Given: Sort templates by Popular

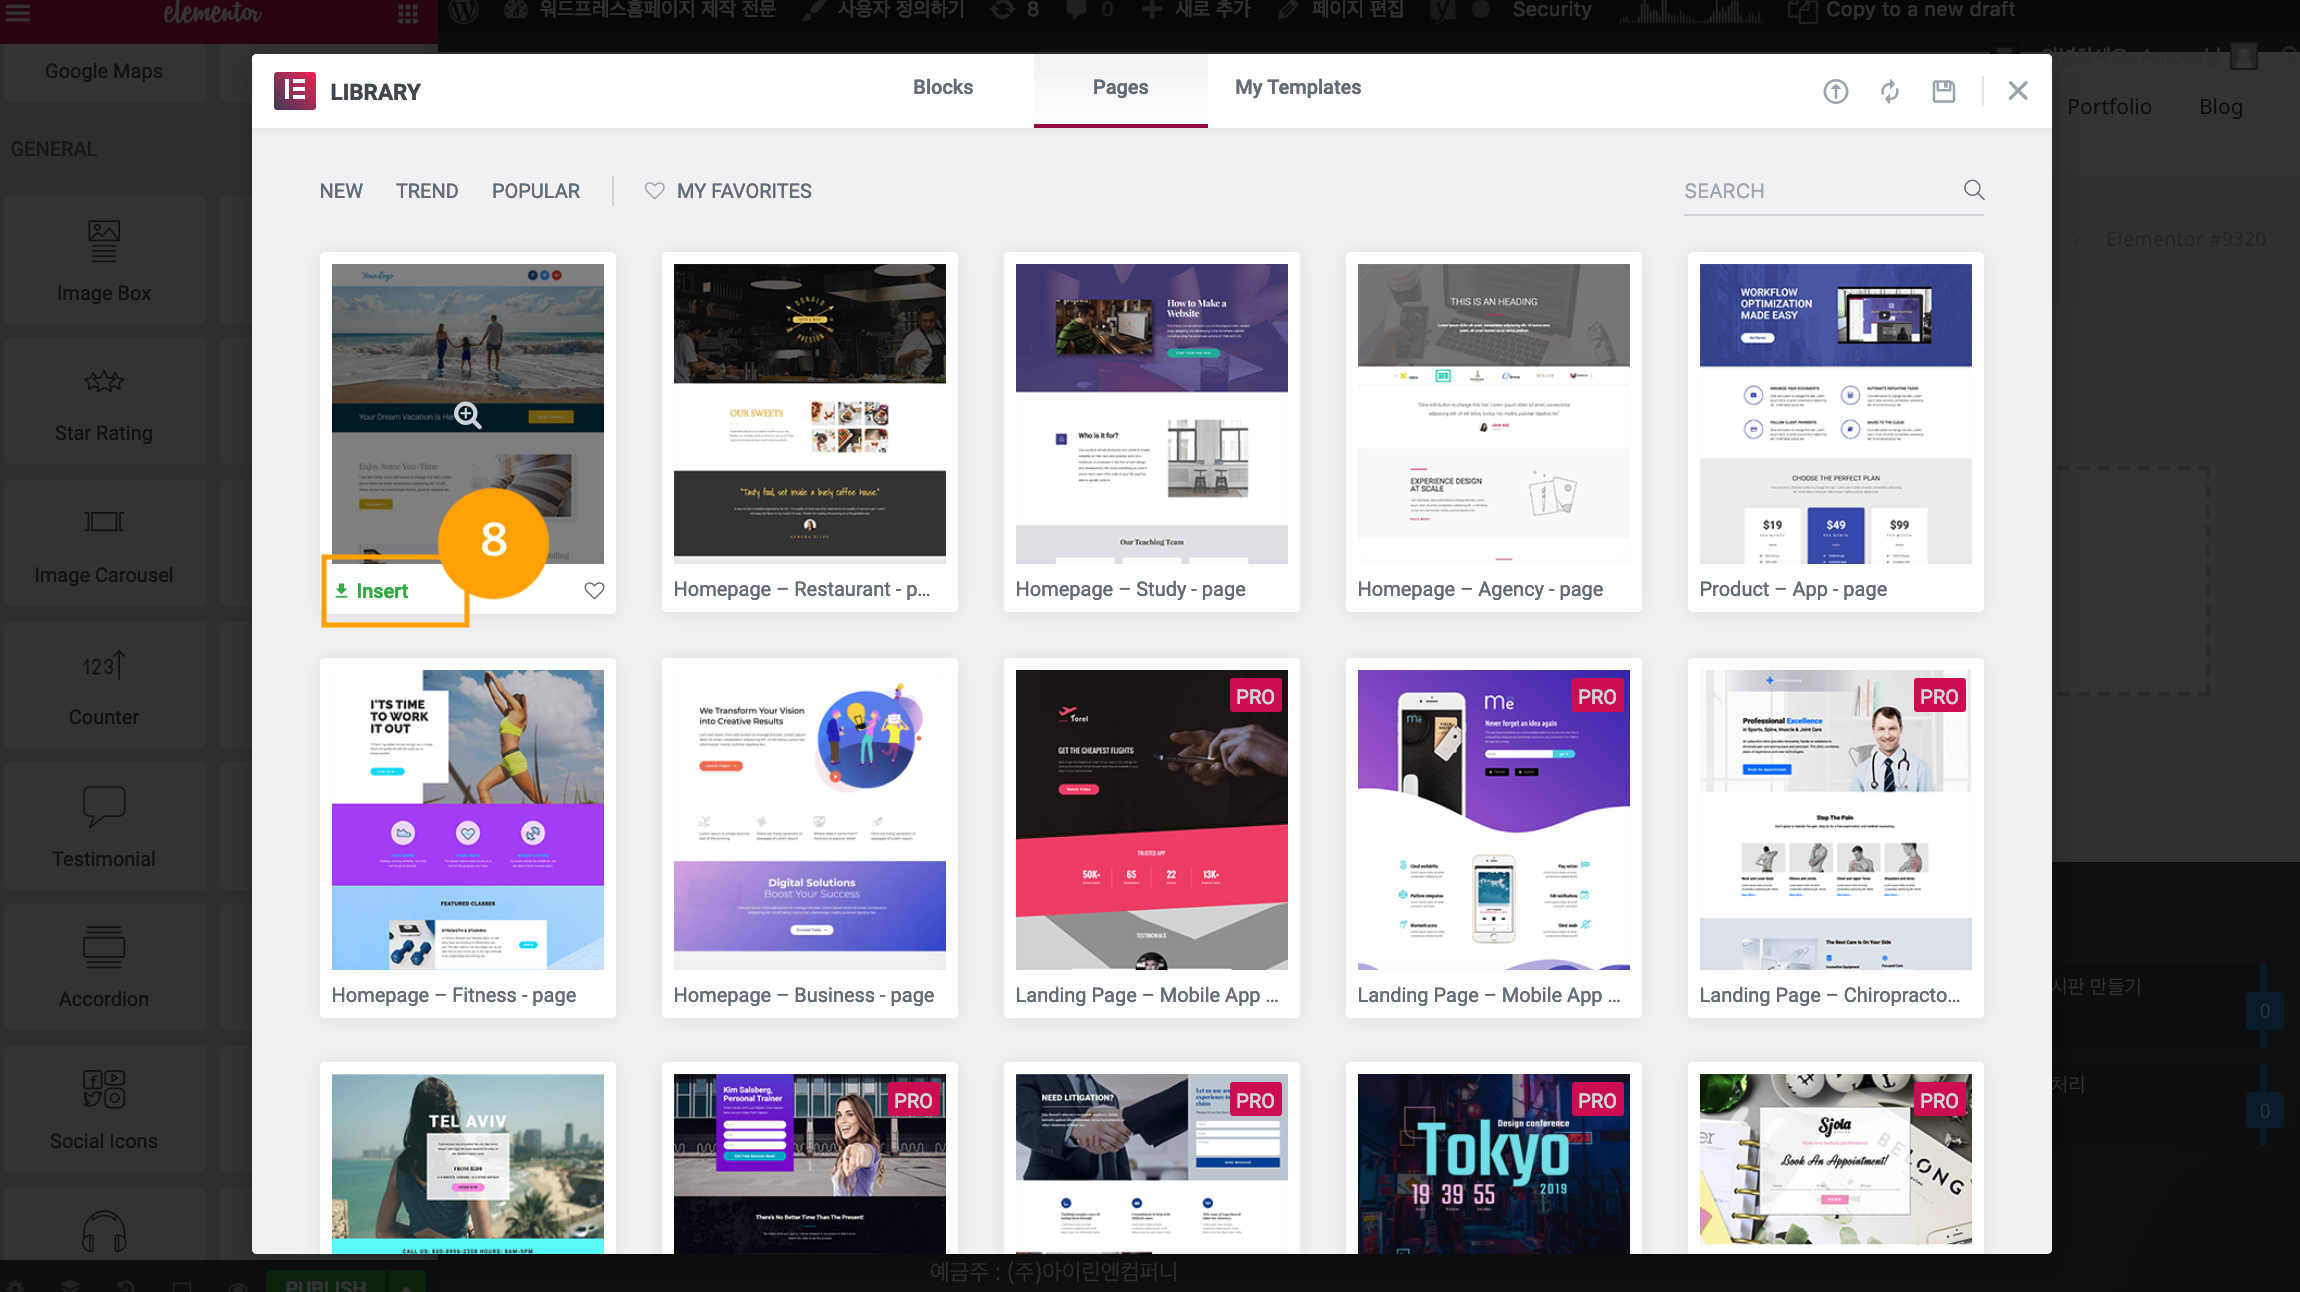Looking at the screenshot, I should click(535, 191).
